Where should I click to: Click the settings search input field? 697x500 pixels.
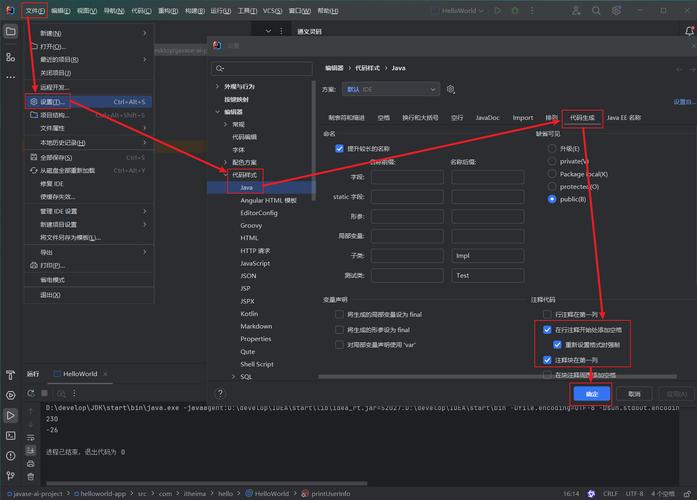click(x=264, y=69)
